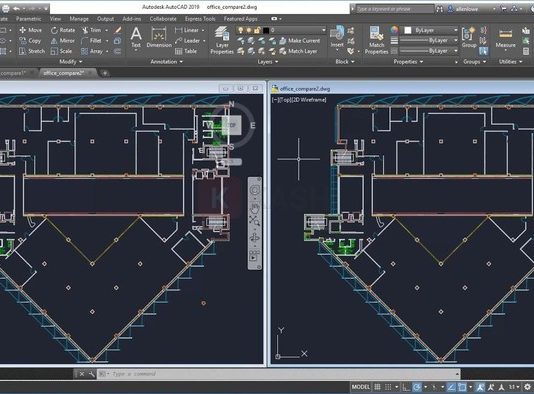The image size is (534, 394).
Task: Toggle the layer on/off lightbulb
Action: [x=241, y=30]
